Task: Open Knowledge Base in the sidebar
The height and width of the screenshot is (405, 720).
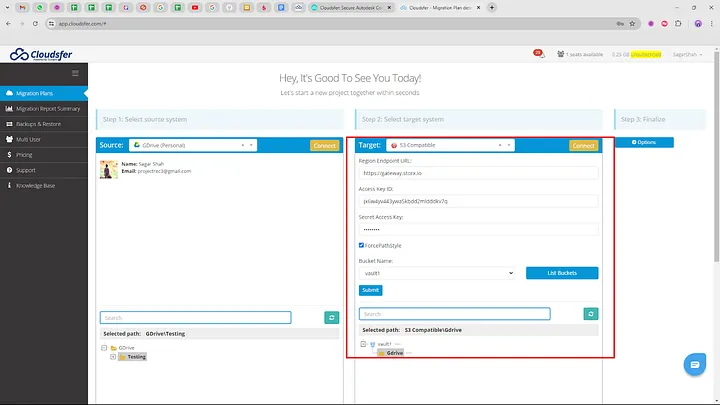Action: [x=44, y=186]
